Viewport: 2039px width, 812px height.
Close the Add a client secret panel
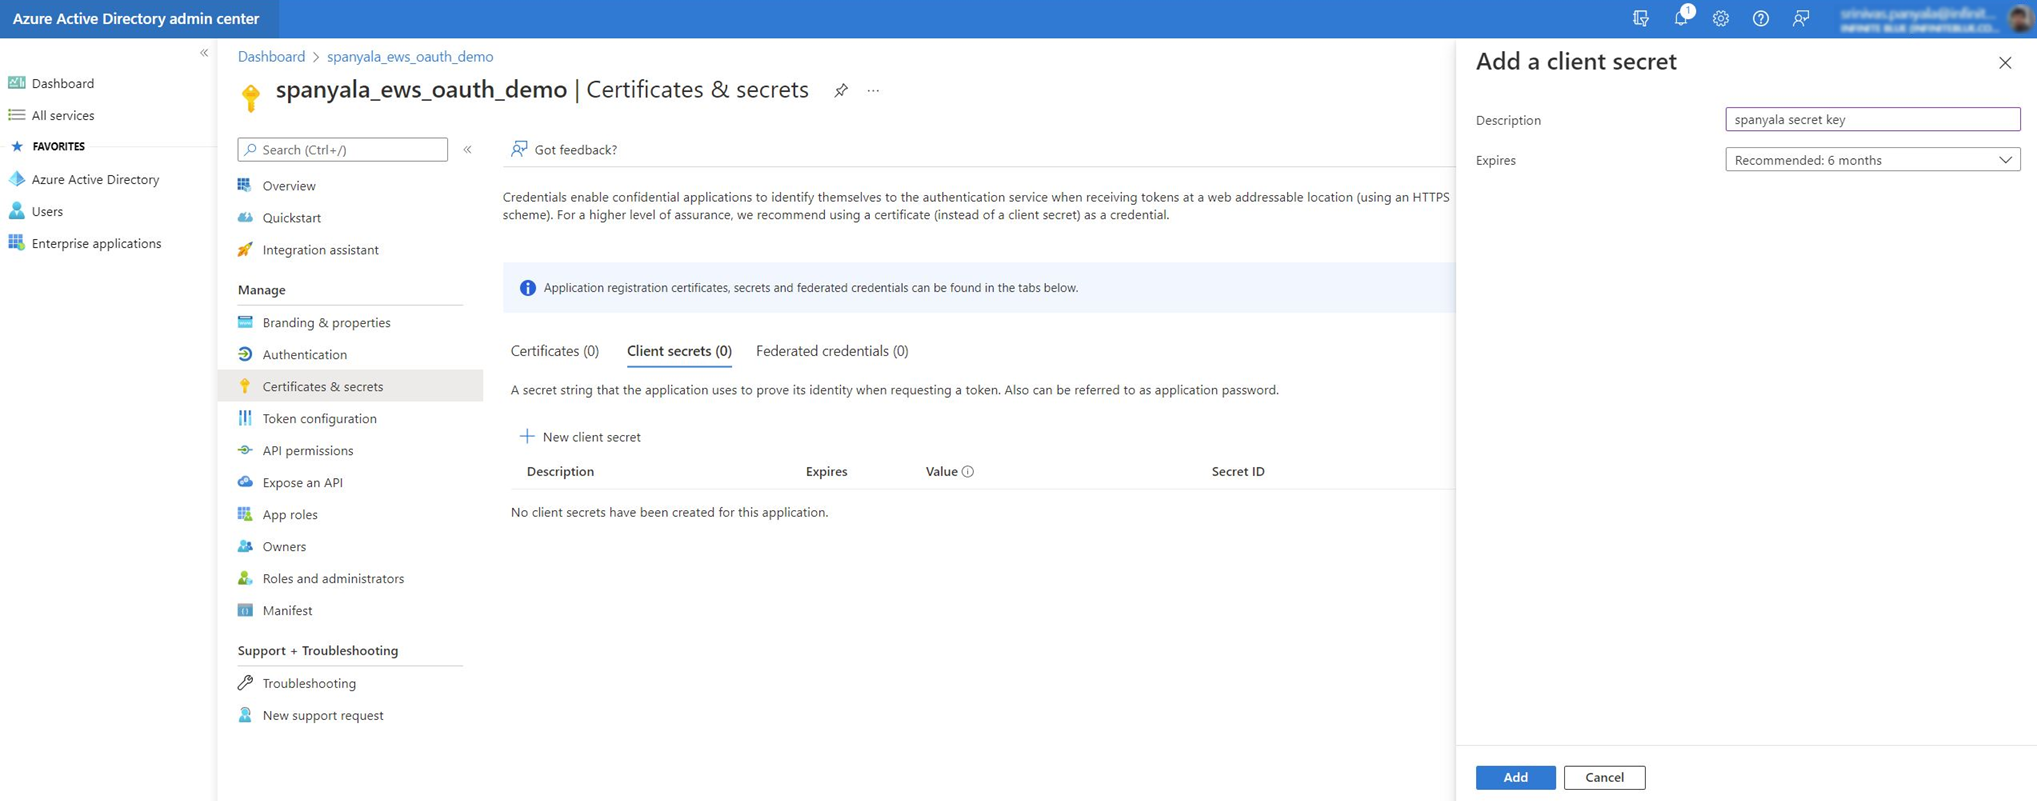(2004, 63)
